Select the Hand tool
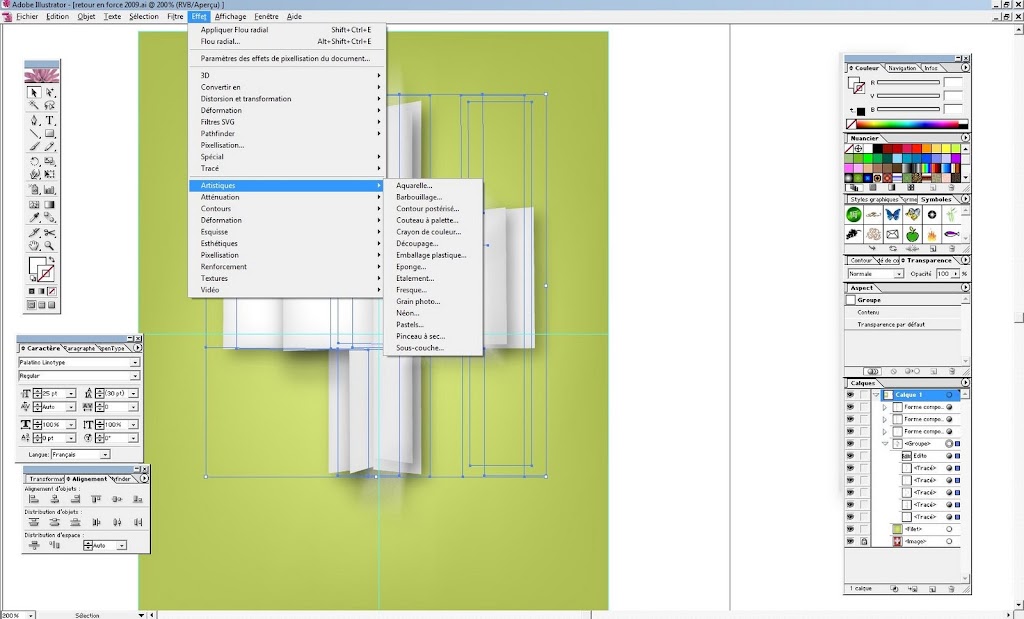The width and height of the screenshot is (1024, 619). pos(34,246)
